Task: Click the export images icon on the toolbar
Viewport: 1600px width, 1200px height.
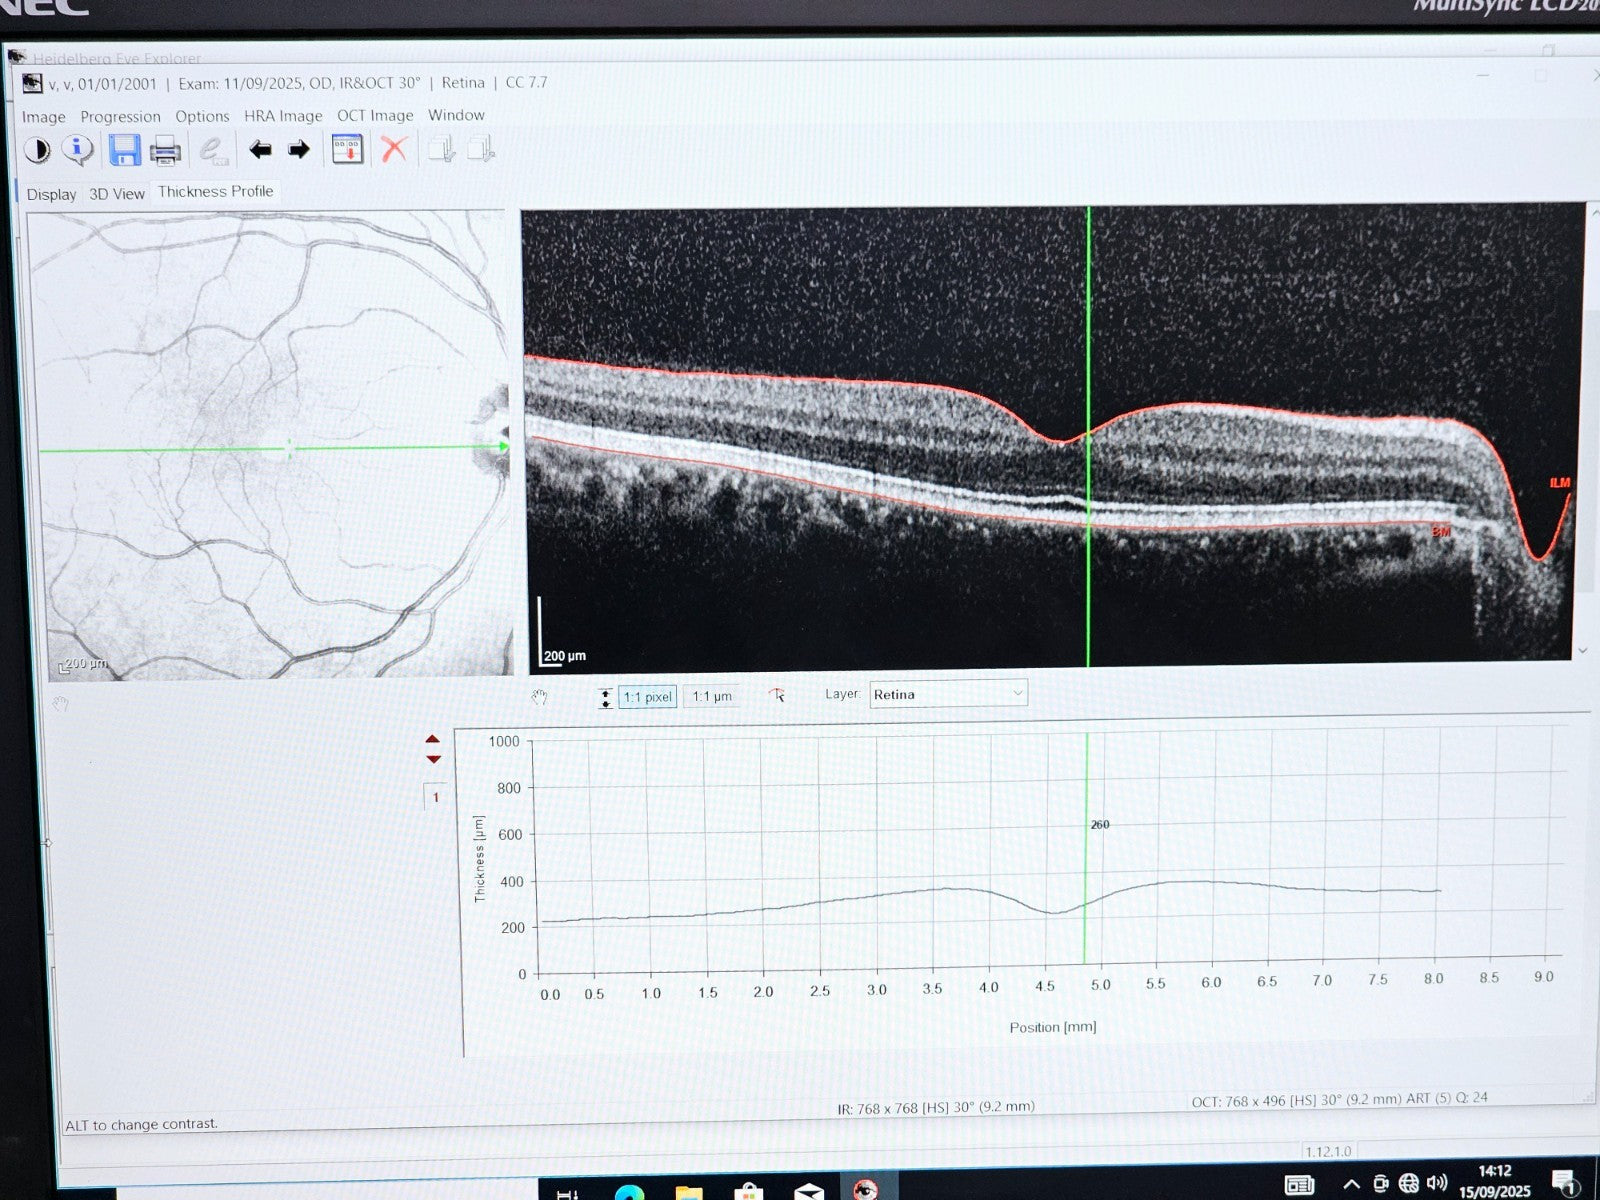Action: pyautogui.click(x=441, y=148)
